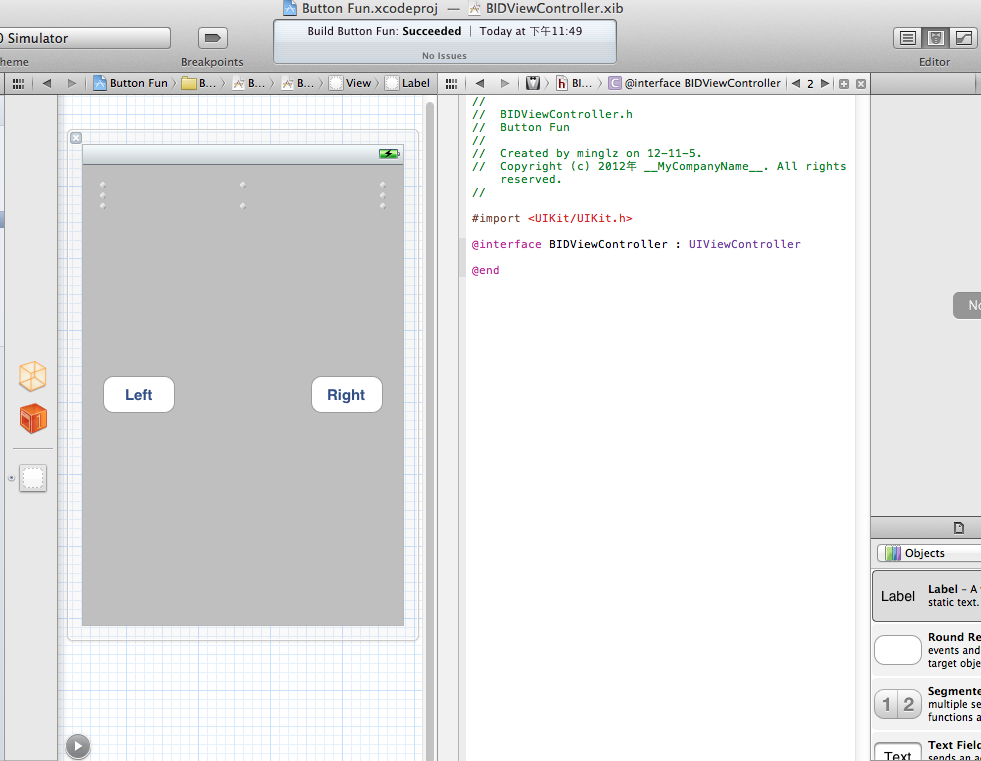The width and height of the screenshot is (981, 761).
Task: Close the view canvas with X button
Action: (x=76, y=138)
